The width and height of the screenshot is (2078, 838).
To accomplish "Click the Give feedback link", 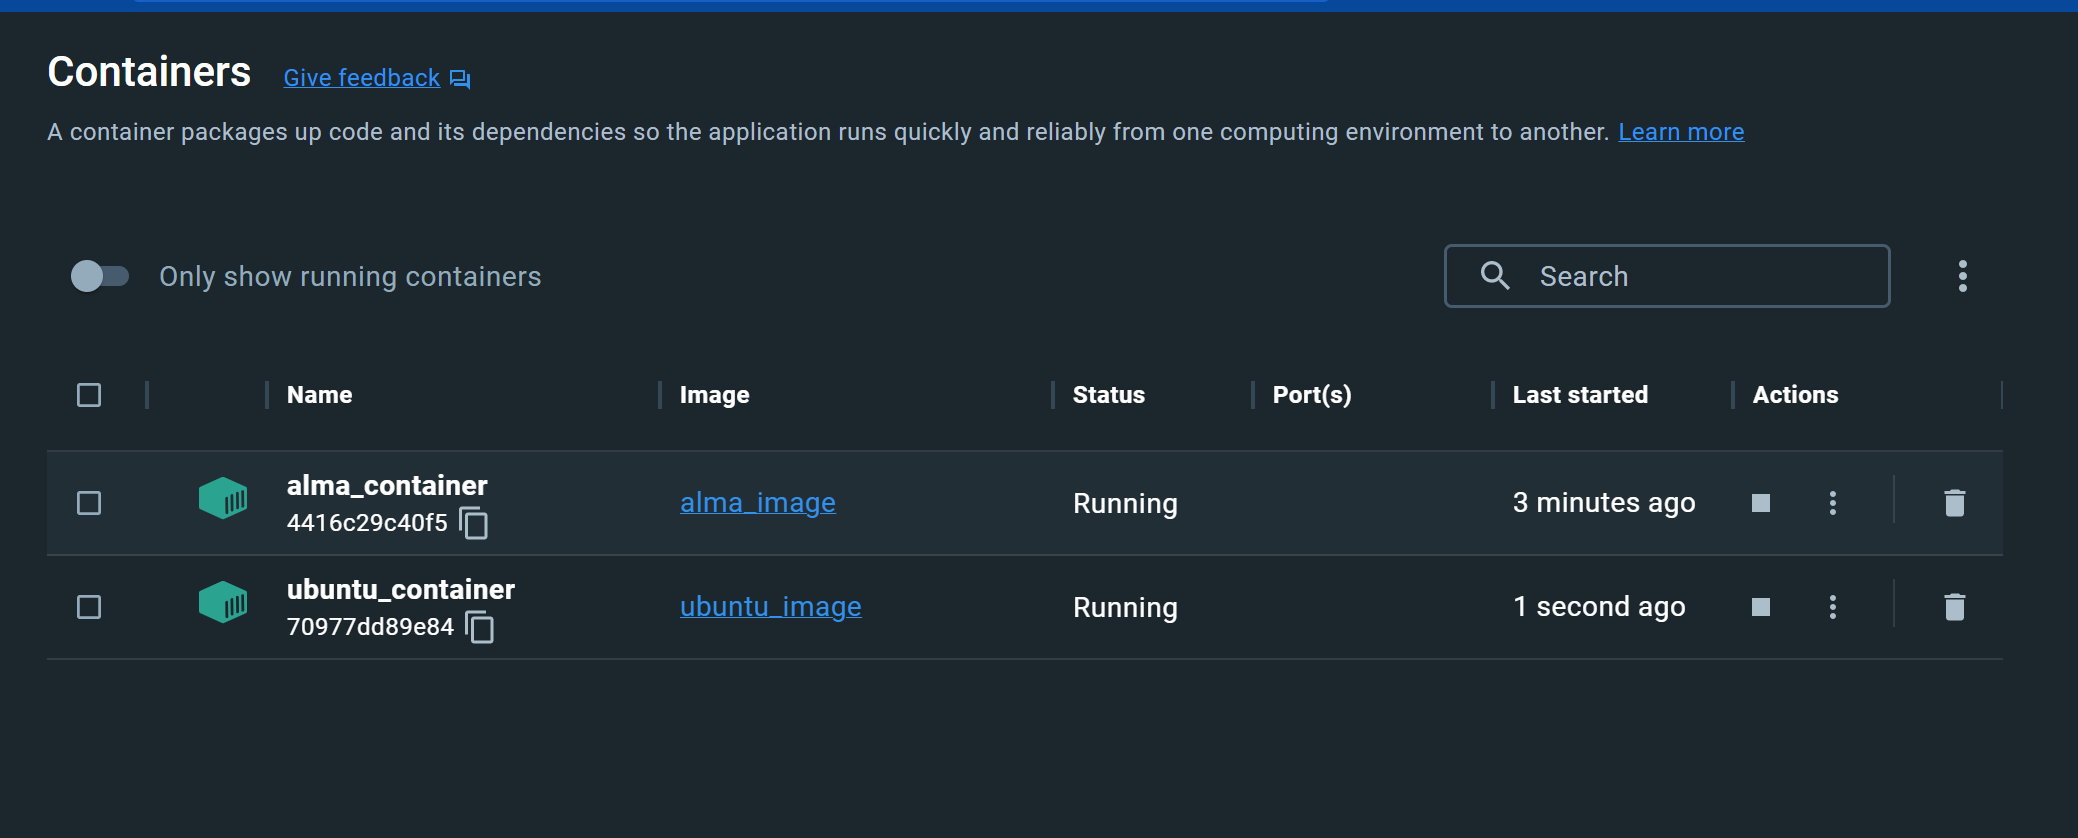I will (362, 78).
